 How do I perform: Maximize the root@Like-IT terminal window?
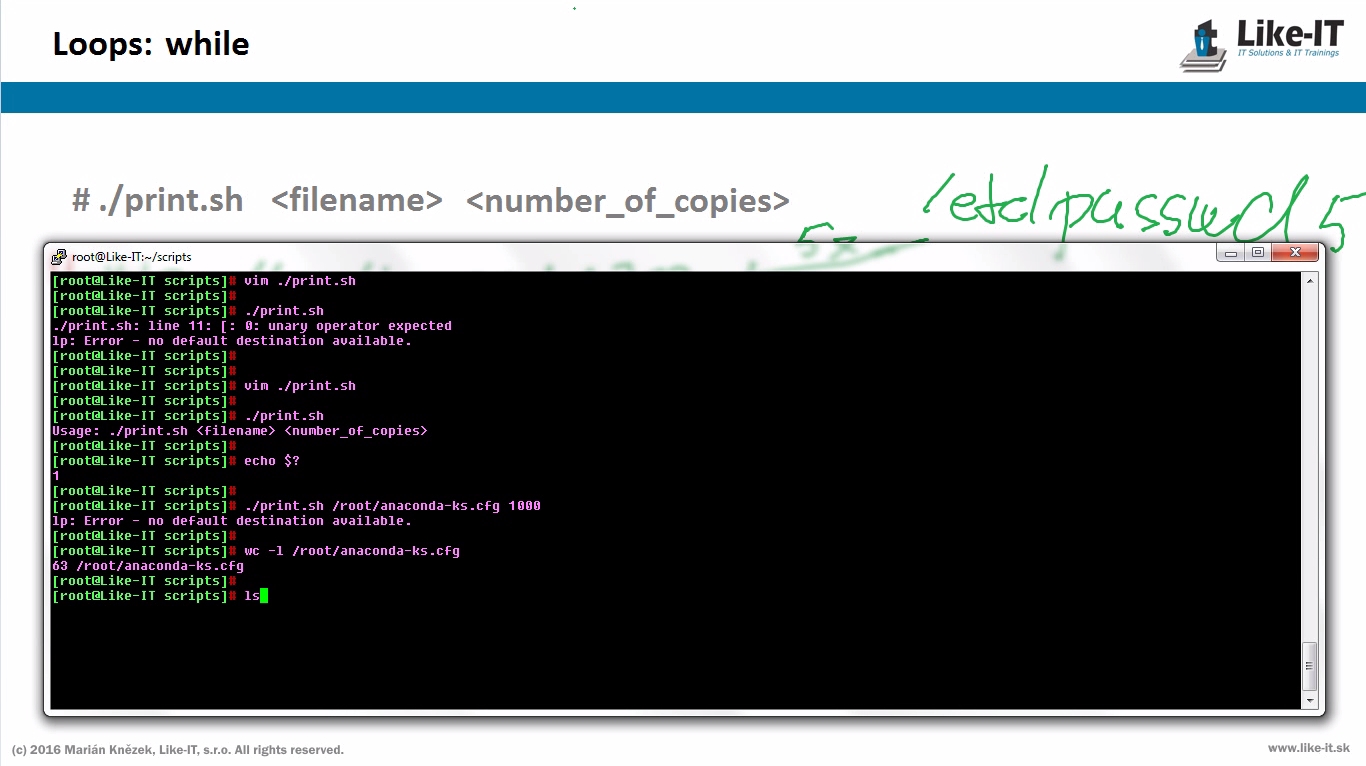[x=1258, y=253]
